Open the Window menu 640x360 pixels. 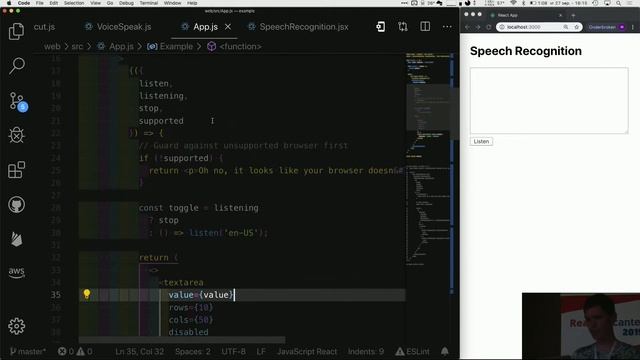pyautogui.click(x=172, y=3)
